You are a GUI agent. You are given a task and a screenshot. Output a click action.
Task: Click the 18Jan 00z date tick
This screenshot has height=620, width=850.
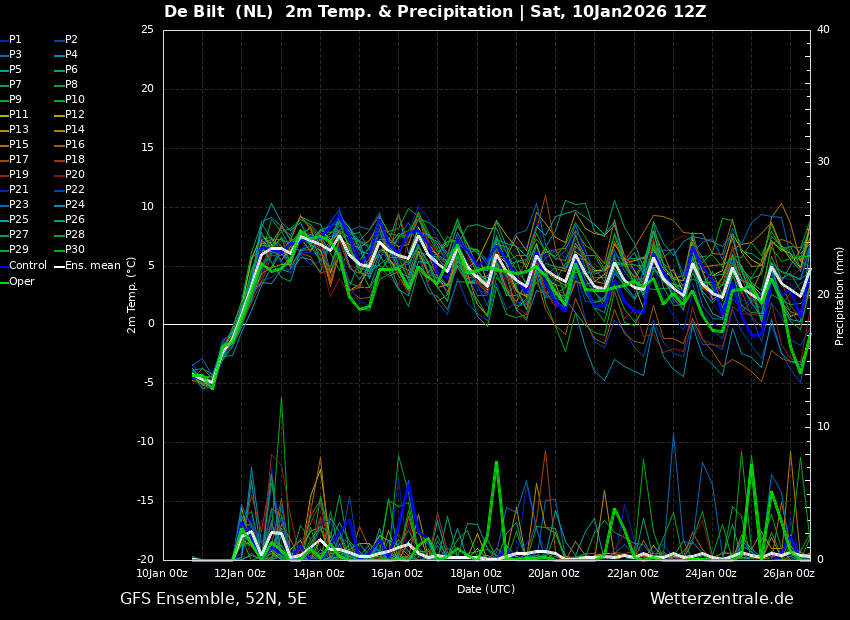coord(475,573)
